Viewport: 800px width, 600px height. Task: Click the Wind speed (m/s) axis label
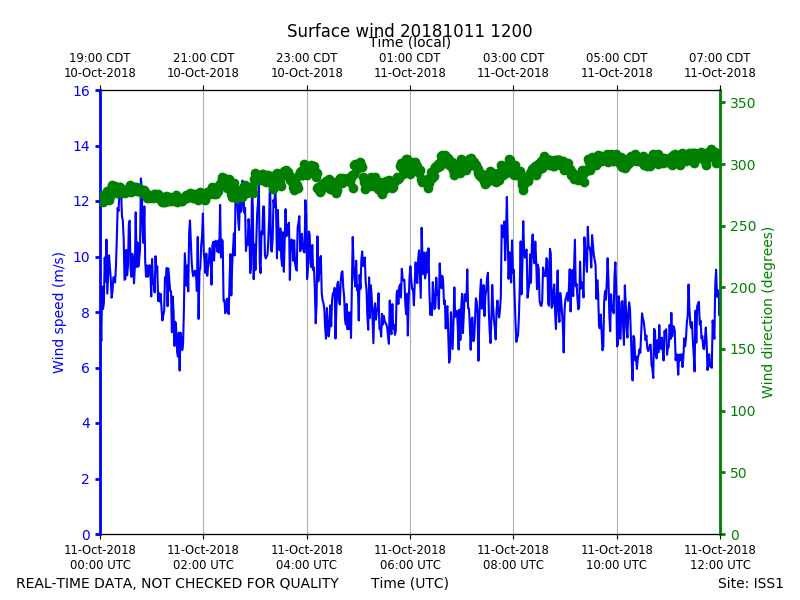[59, 312]
